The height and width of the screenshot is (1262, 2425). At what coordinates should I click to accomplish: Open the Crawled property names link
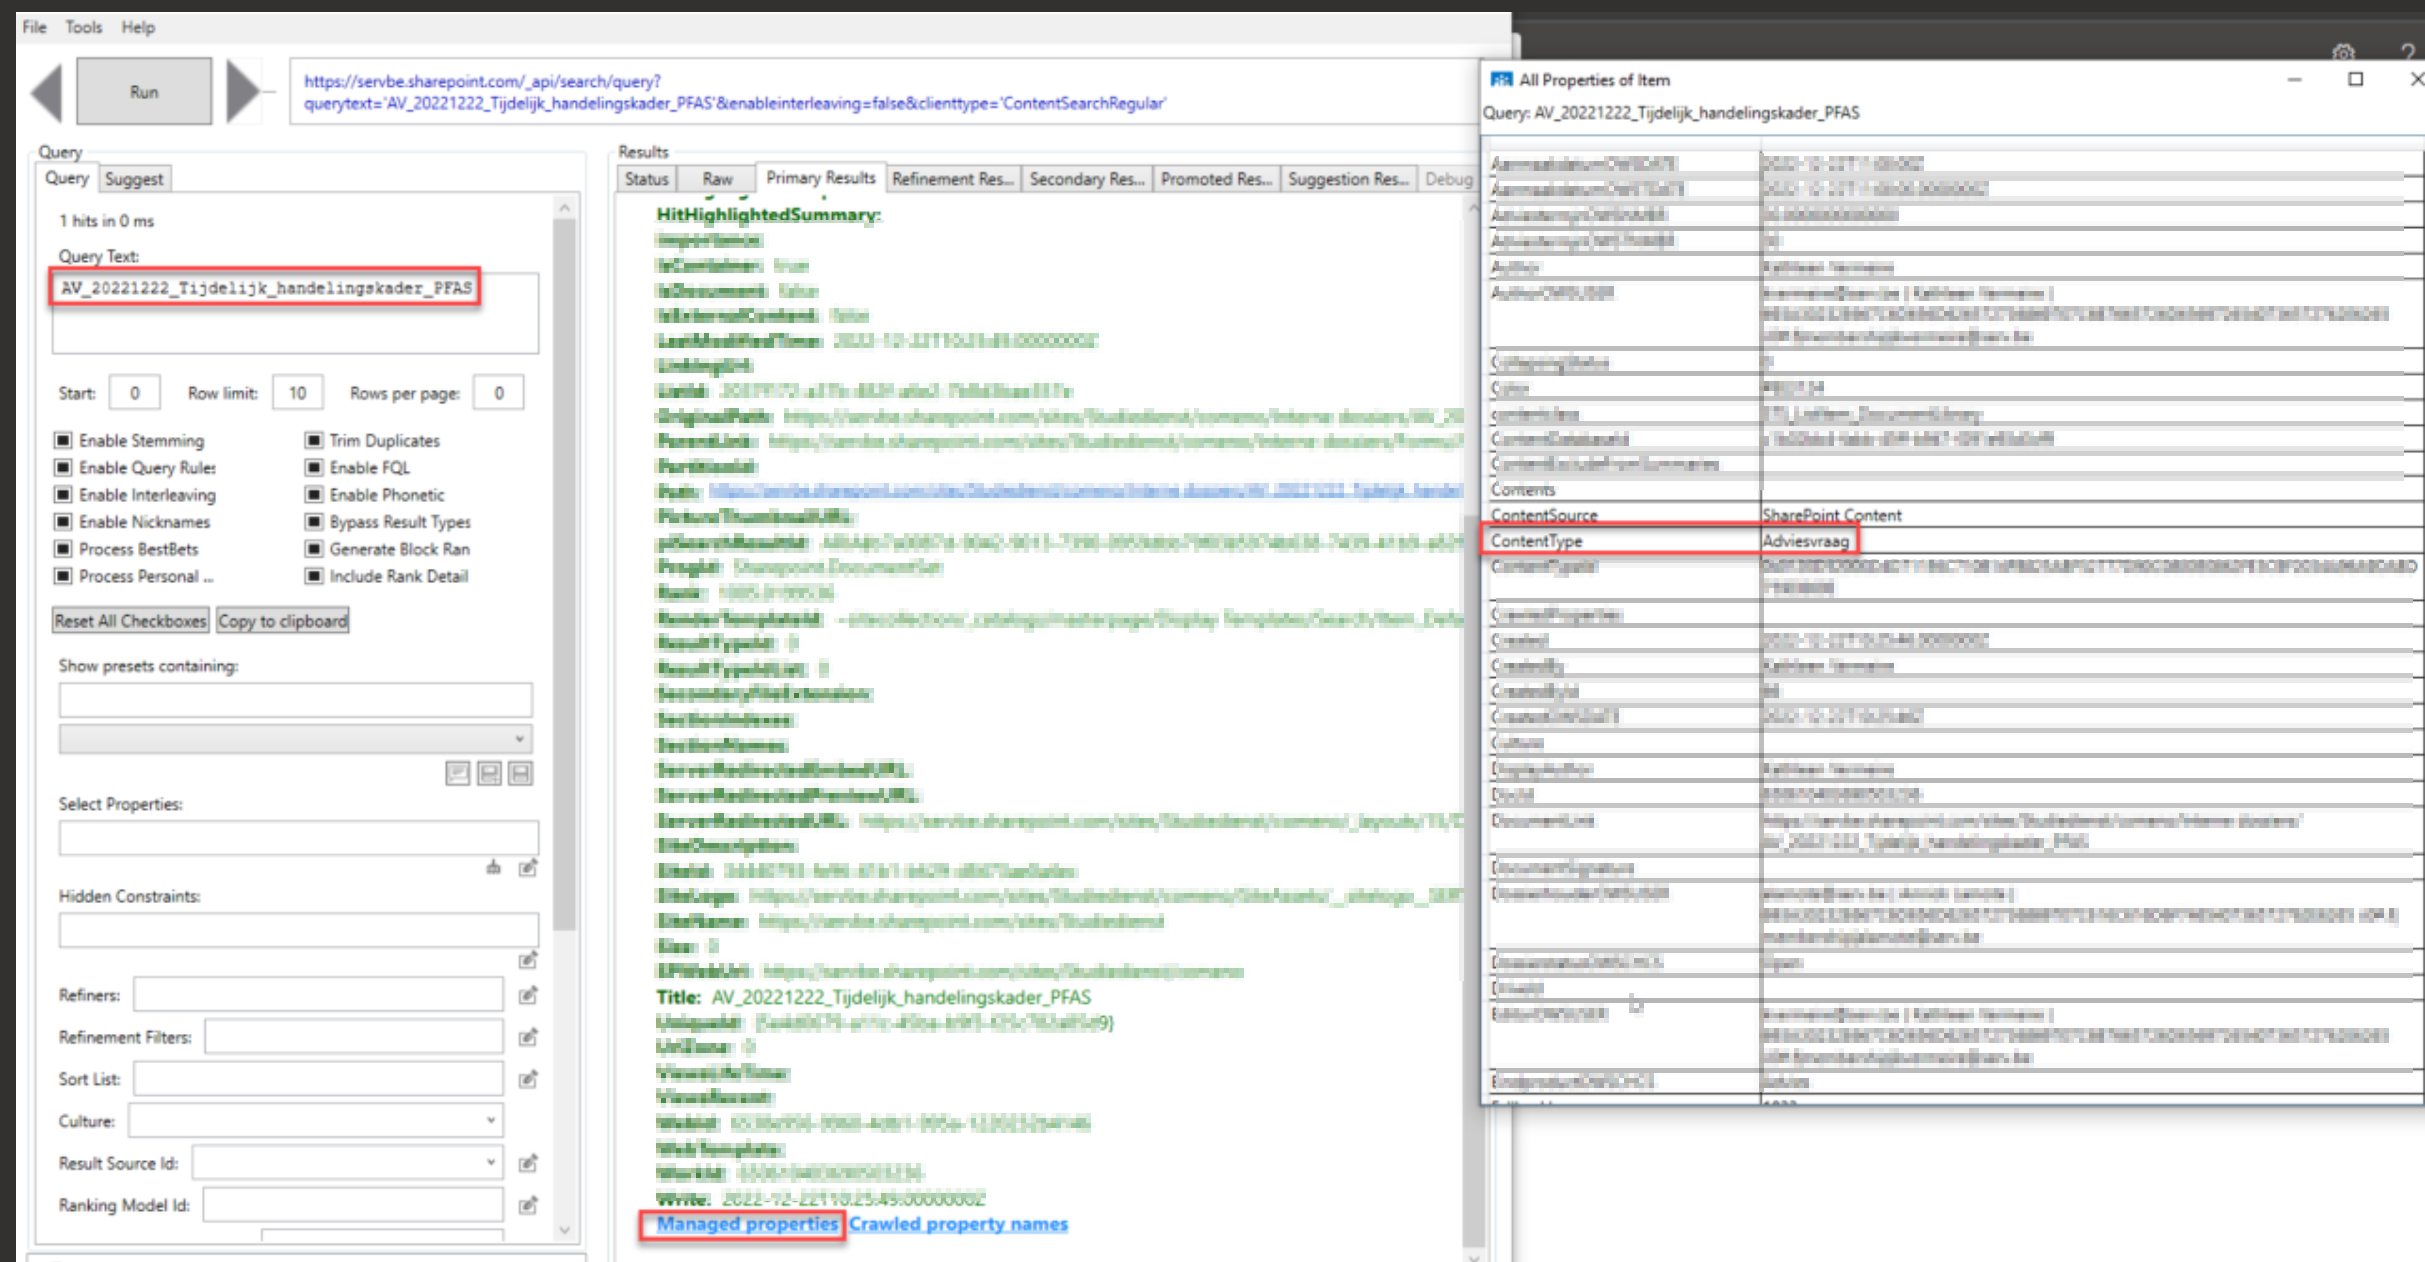958,1224
